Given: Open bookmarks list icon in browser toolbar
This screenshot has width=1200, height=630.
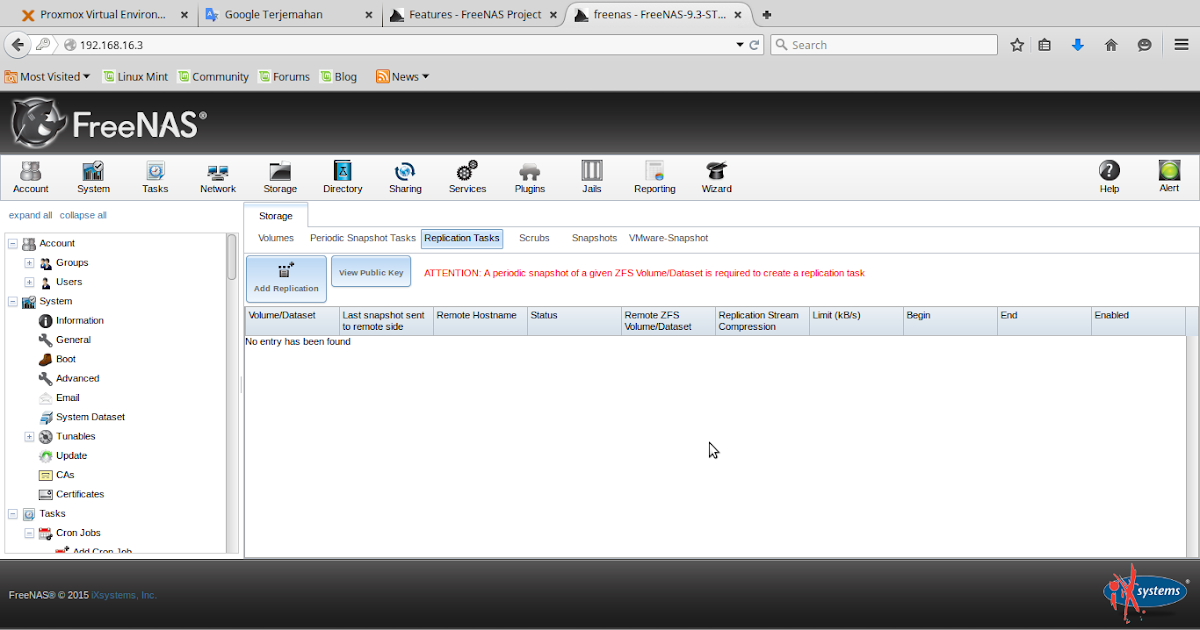Looking at the screenshot, I should click(x=1044, y=45).
